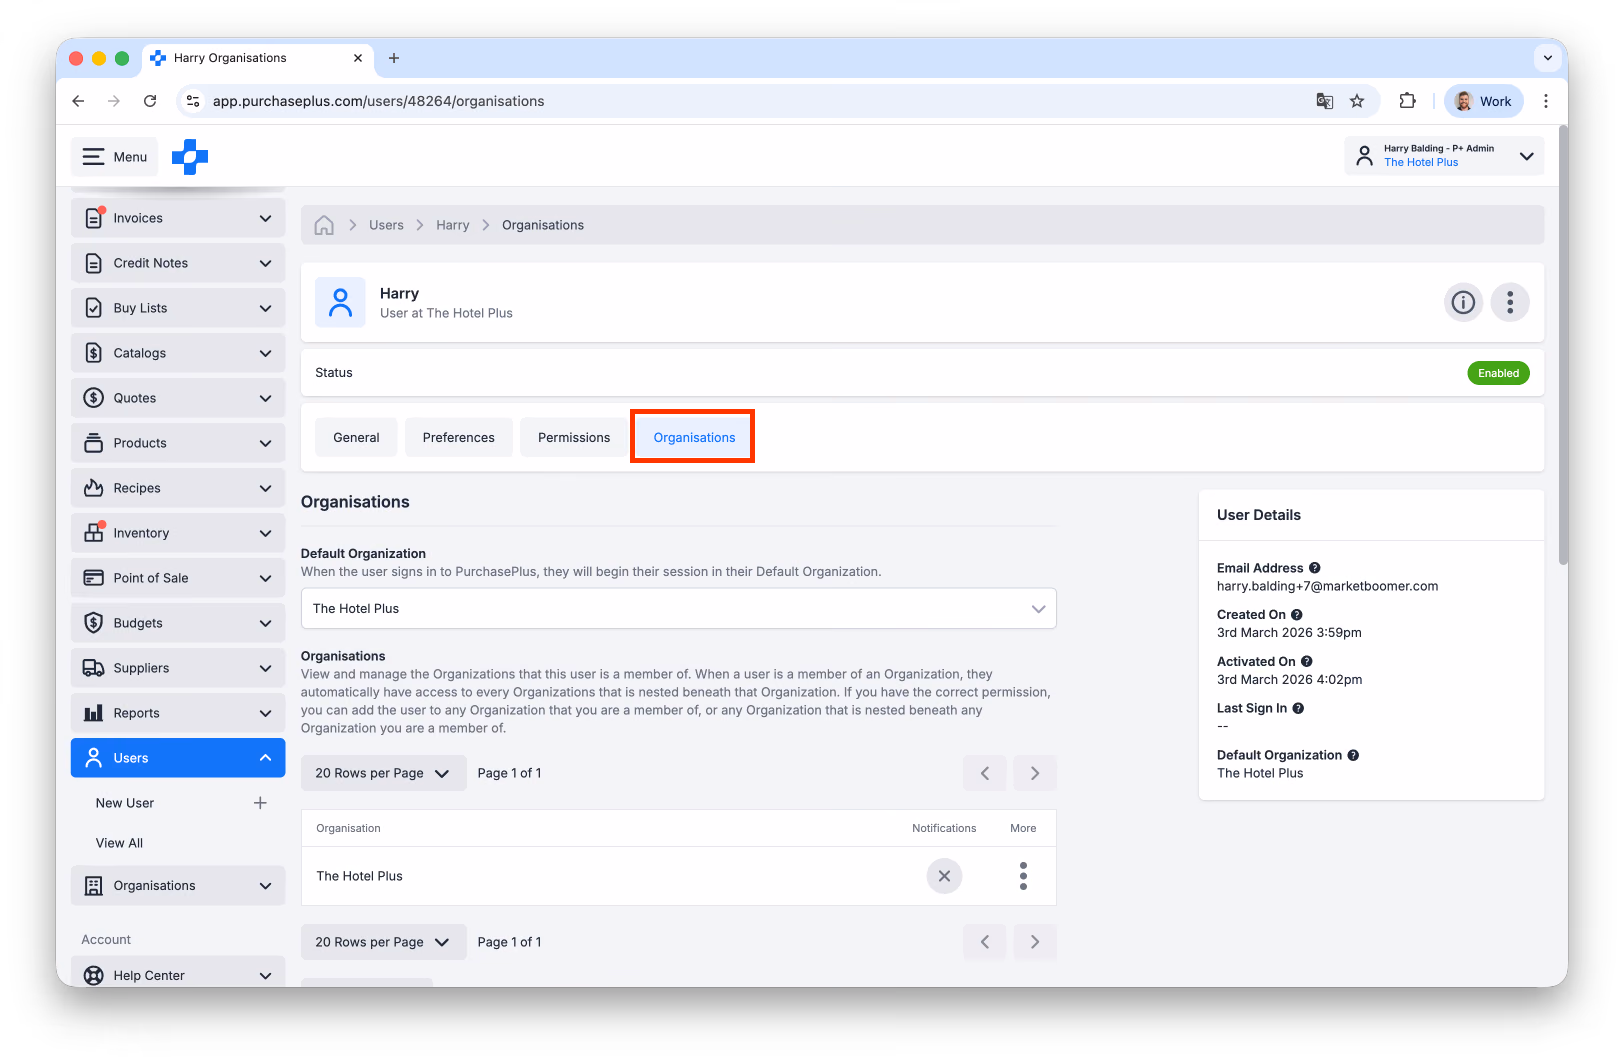Click the Recipes icon in sidebar
The image size is (1624, 1061).
click(x=94, y=488)
